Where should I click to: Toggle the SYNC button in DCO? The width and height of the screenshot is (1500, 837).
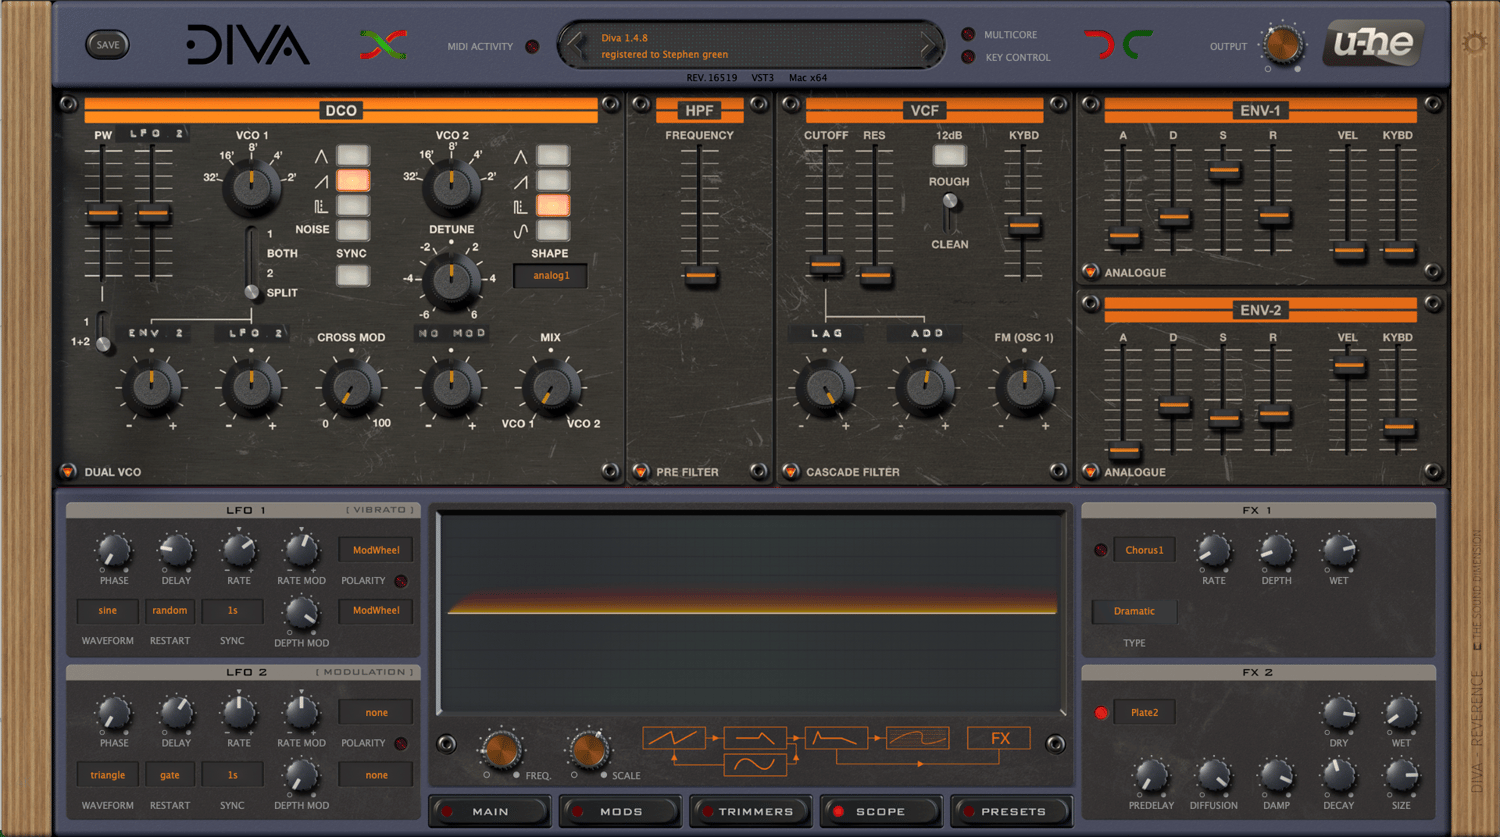click(x=352, y=276)
